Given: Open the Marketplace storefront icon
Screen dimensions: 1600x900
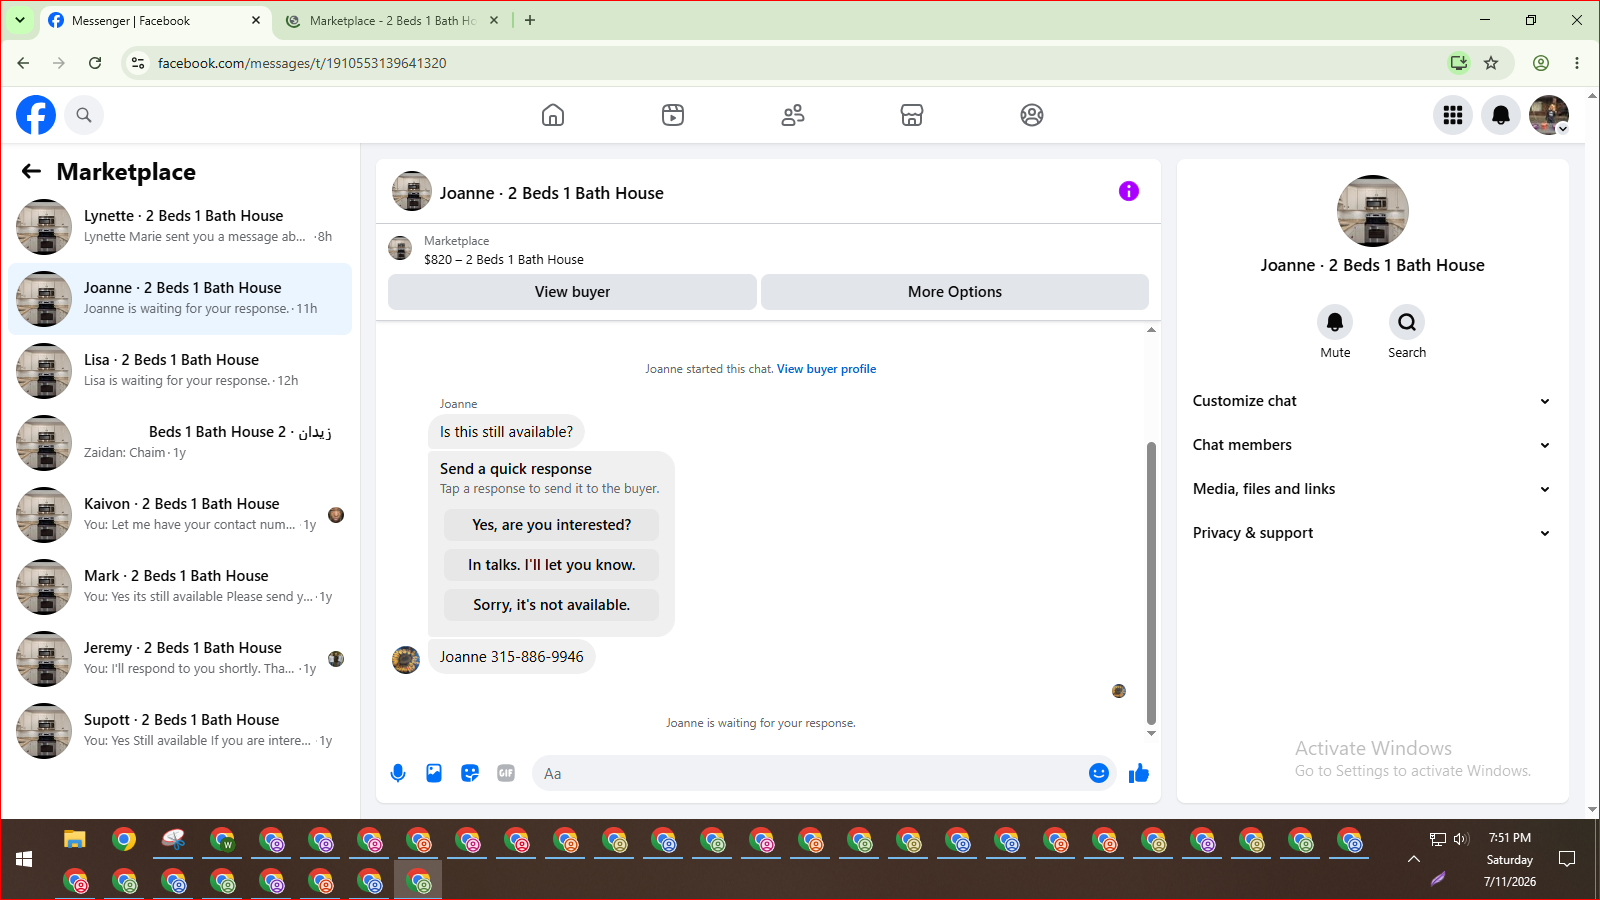Looking at the screenshot, I should [912, 115].
